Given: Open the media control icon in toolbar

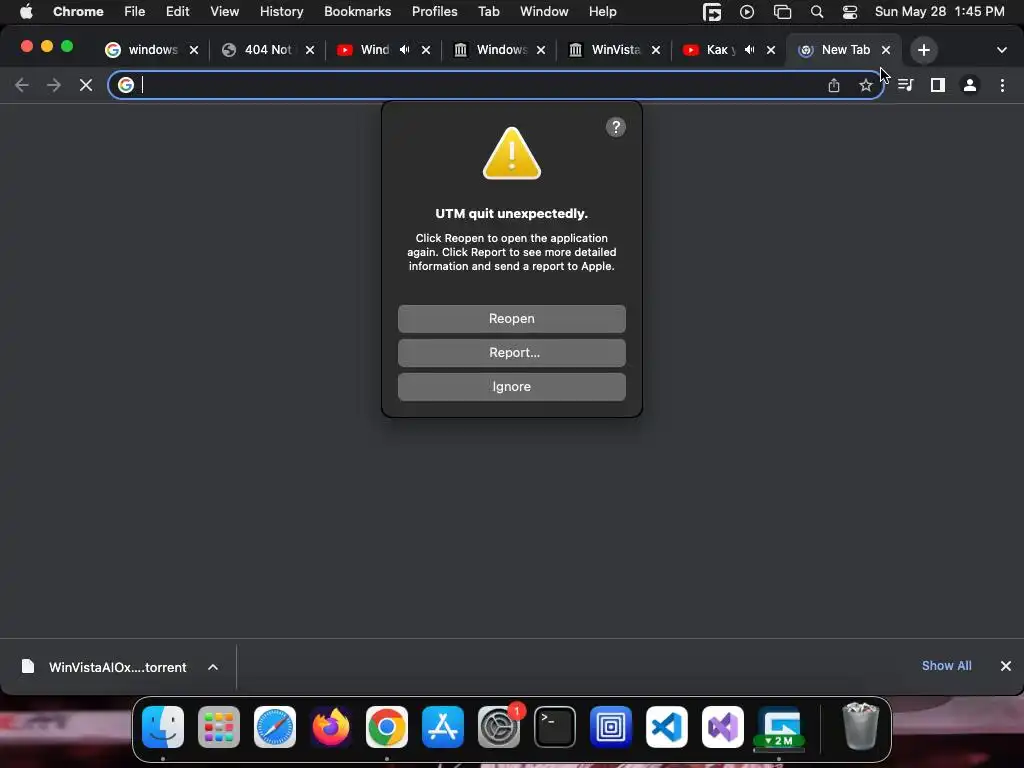Looking at the screenshot, I should pyautogui.click(x=905, y=85).
